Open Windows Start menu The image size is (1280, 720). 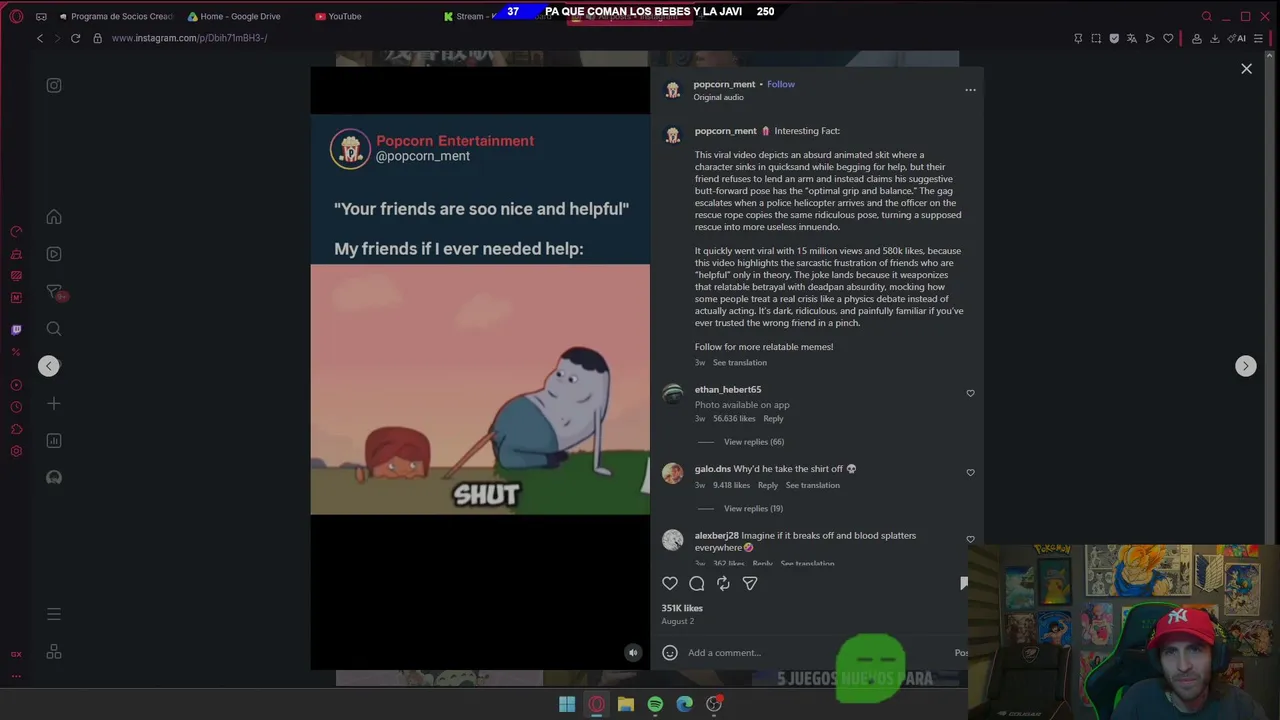[567, 704]
